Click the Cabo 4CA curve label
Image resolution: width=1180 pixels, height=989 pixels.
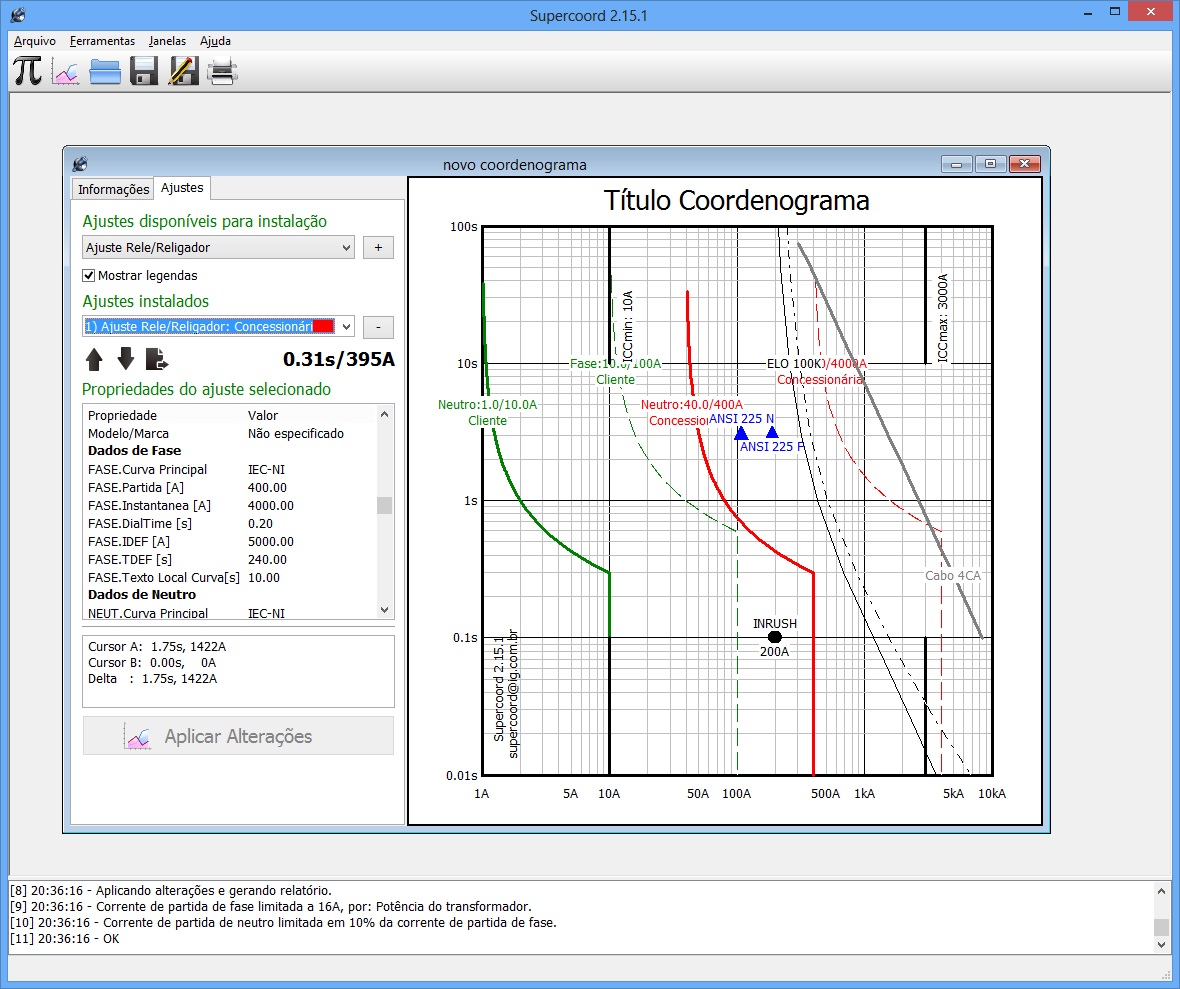click(x=953, y=576)
